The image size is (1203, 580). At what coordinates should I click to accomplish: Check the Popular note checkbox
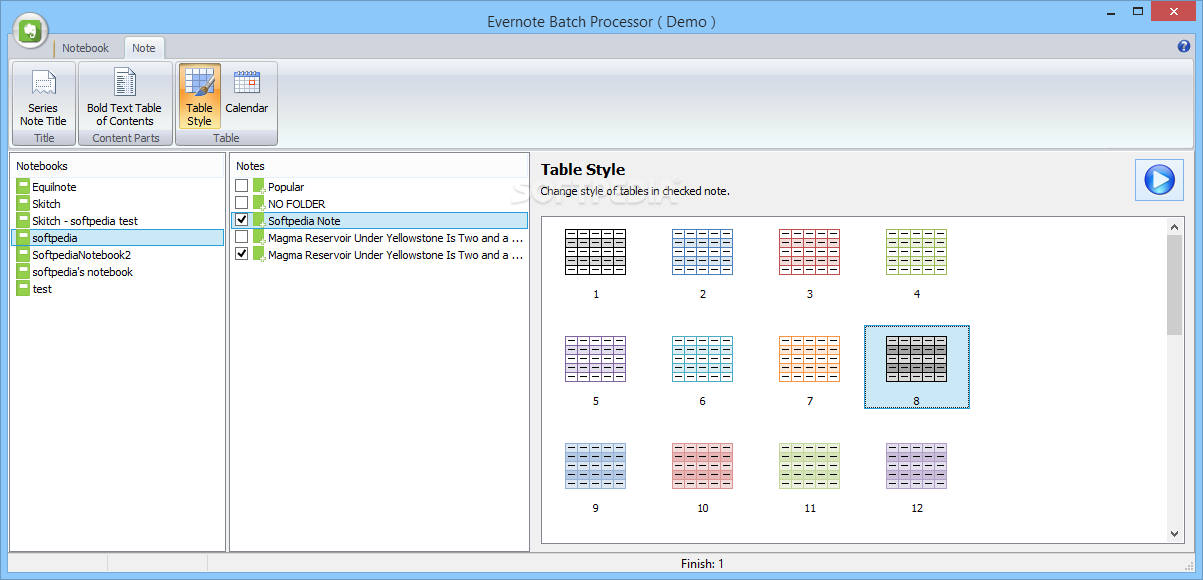point(241,186)
